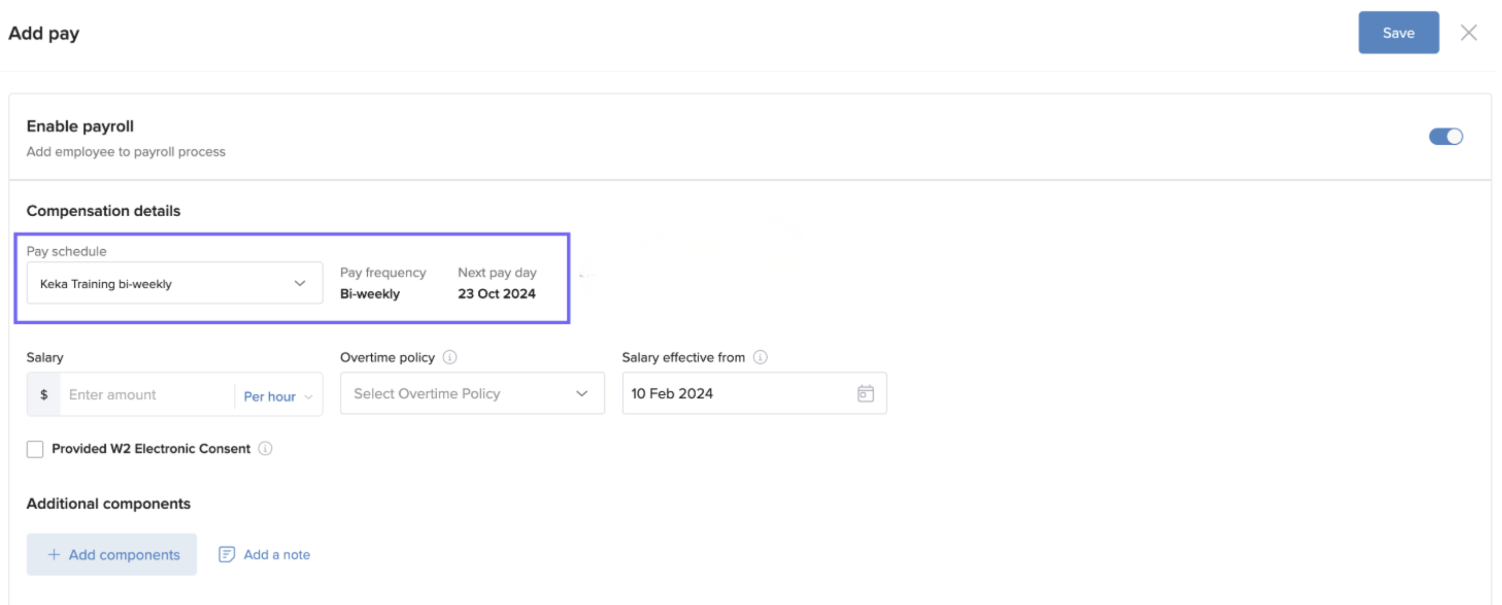Click the chevron in Keka Training bi-weekly field
The image size is (1502, 605).
300,284
